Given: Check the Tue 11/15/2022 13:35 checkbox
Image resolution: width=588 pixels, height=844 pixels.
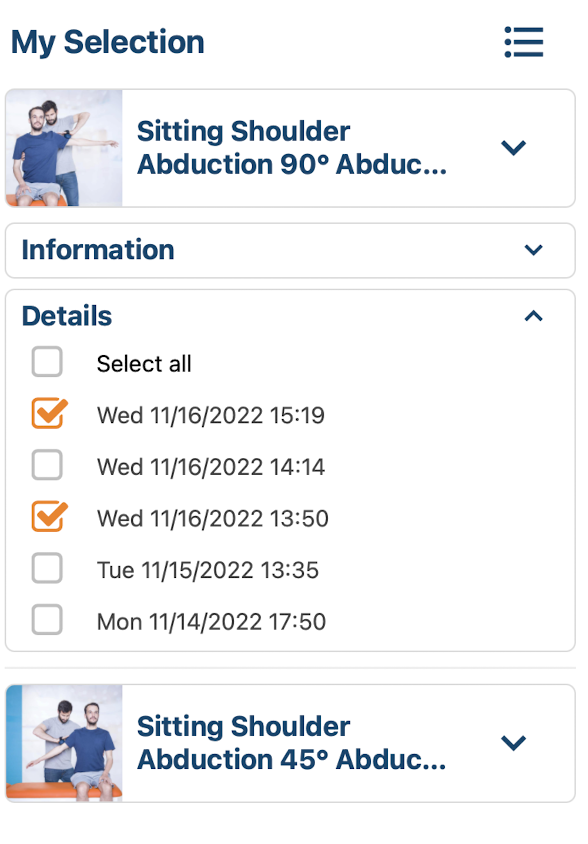Looking at the screenshot, I should click(x=47, y=568).
